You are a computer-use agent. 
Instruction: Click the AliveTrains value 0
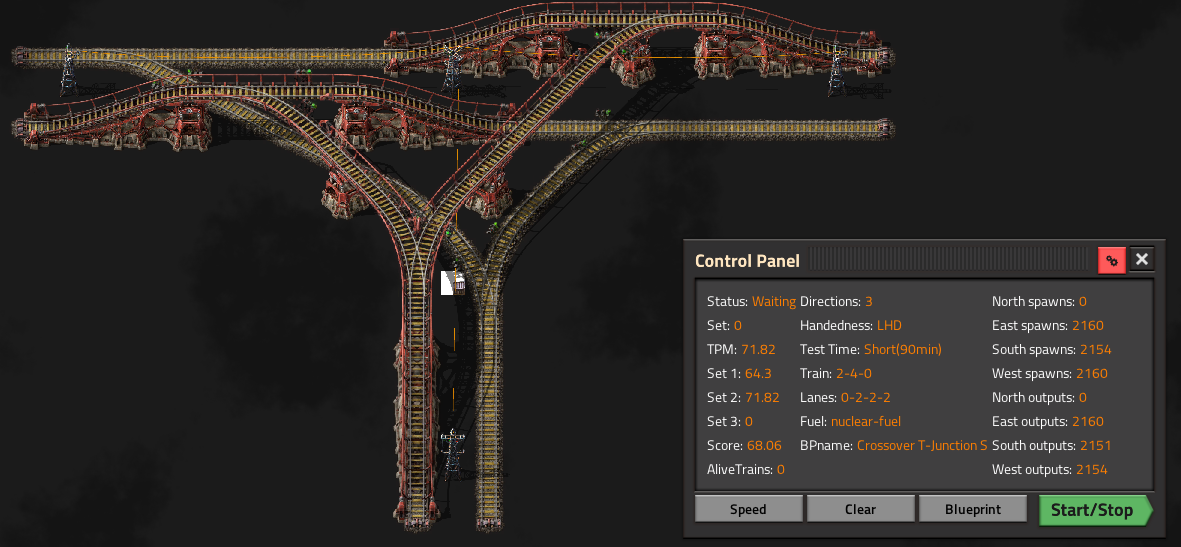tap(780, 469)
